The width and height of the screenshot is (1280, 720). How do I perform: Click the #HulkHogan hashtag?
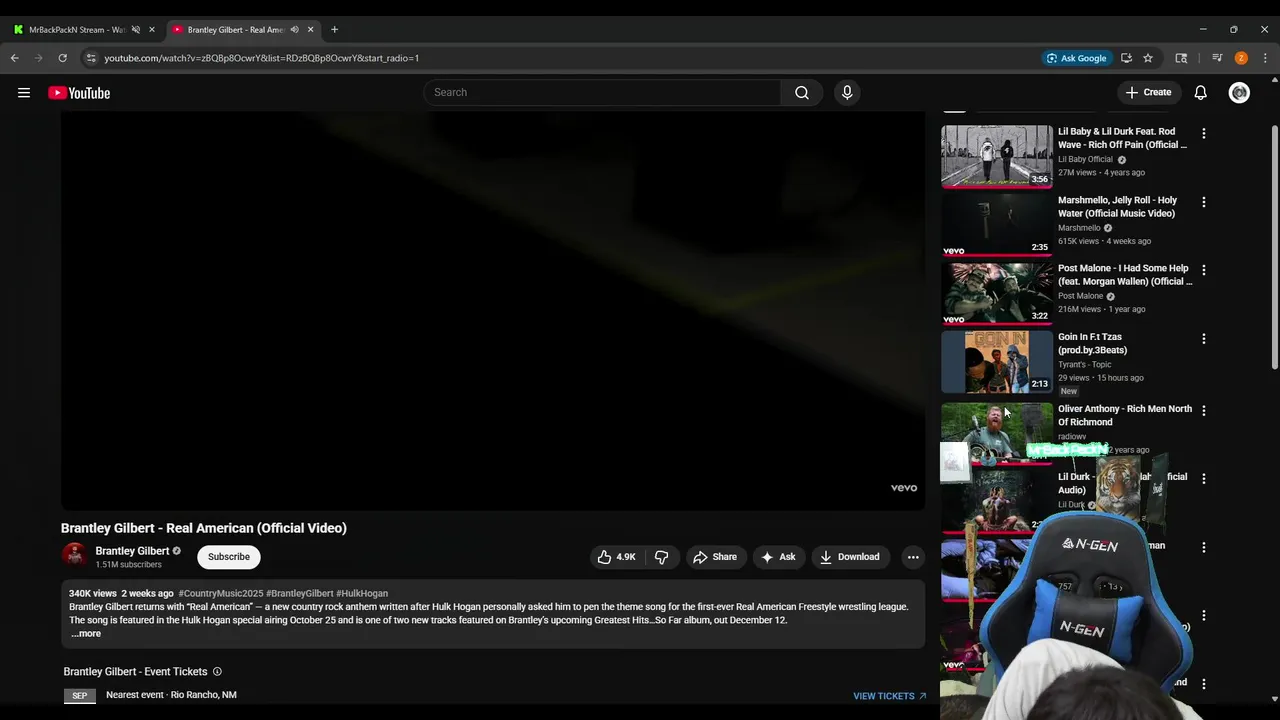(x=362, y=593)
